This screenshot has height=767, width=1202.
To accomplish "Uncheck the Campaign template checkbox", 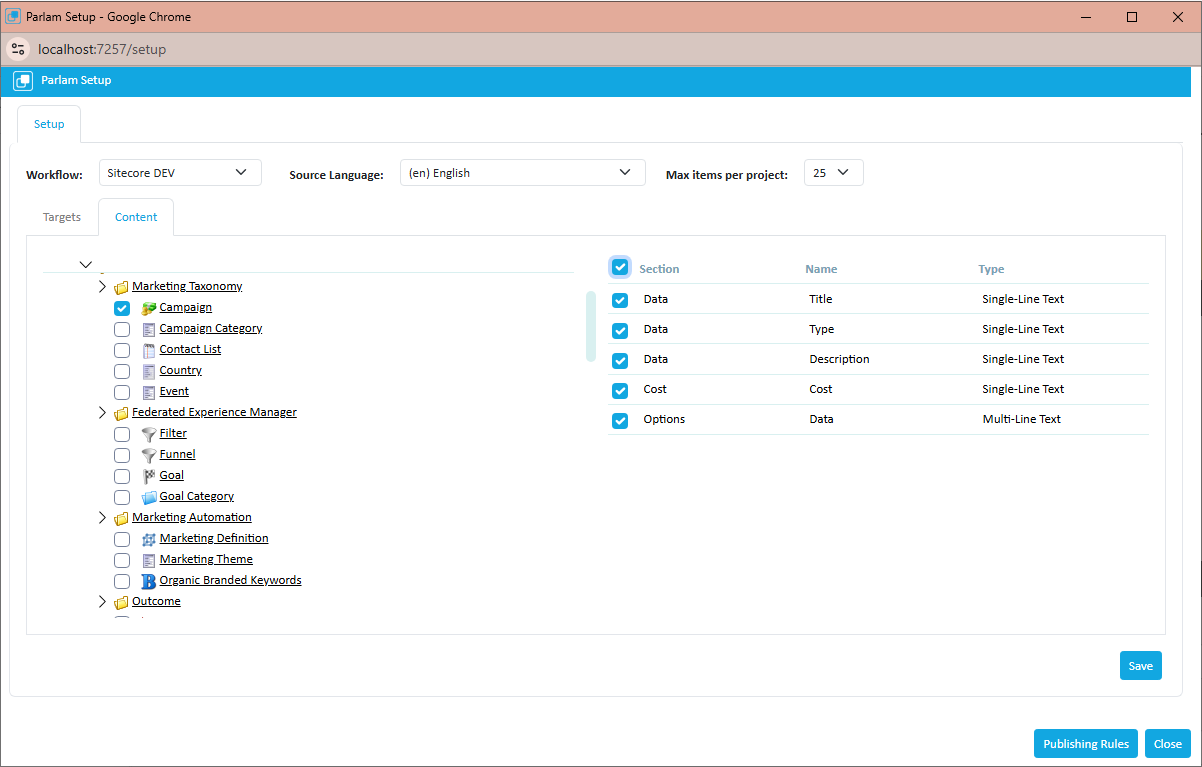I will [121, 308].
